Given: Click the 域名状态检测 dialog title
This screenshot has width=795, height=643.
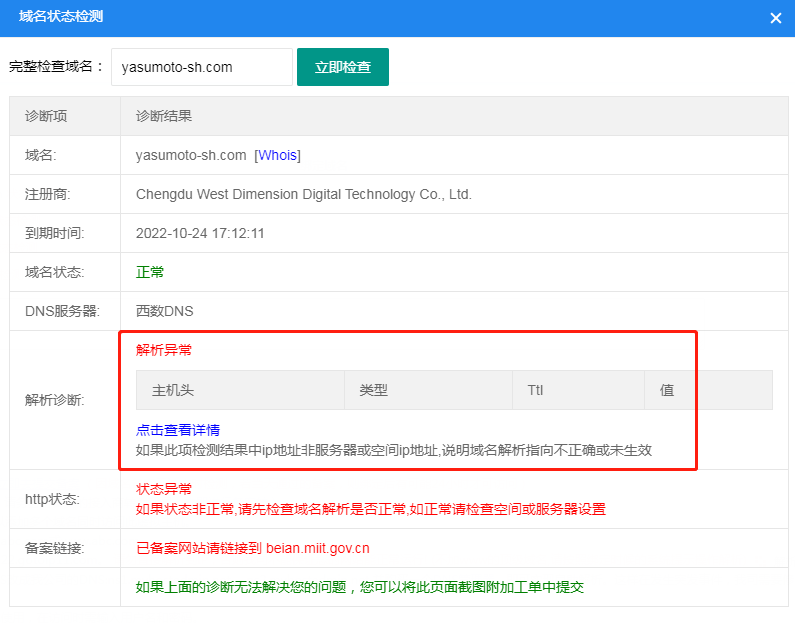Looking at the screenshot, I should click(61, 17).
